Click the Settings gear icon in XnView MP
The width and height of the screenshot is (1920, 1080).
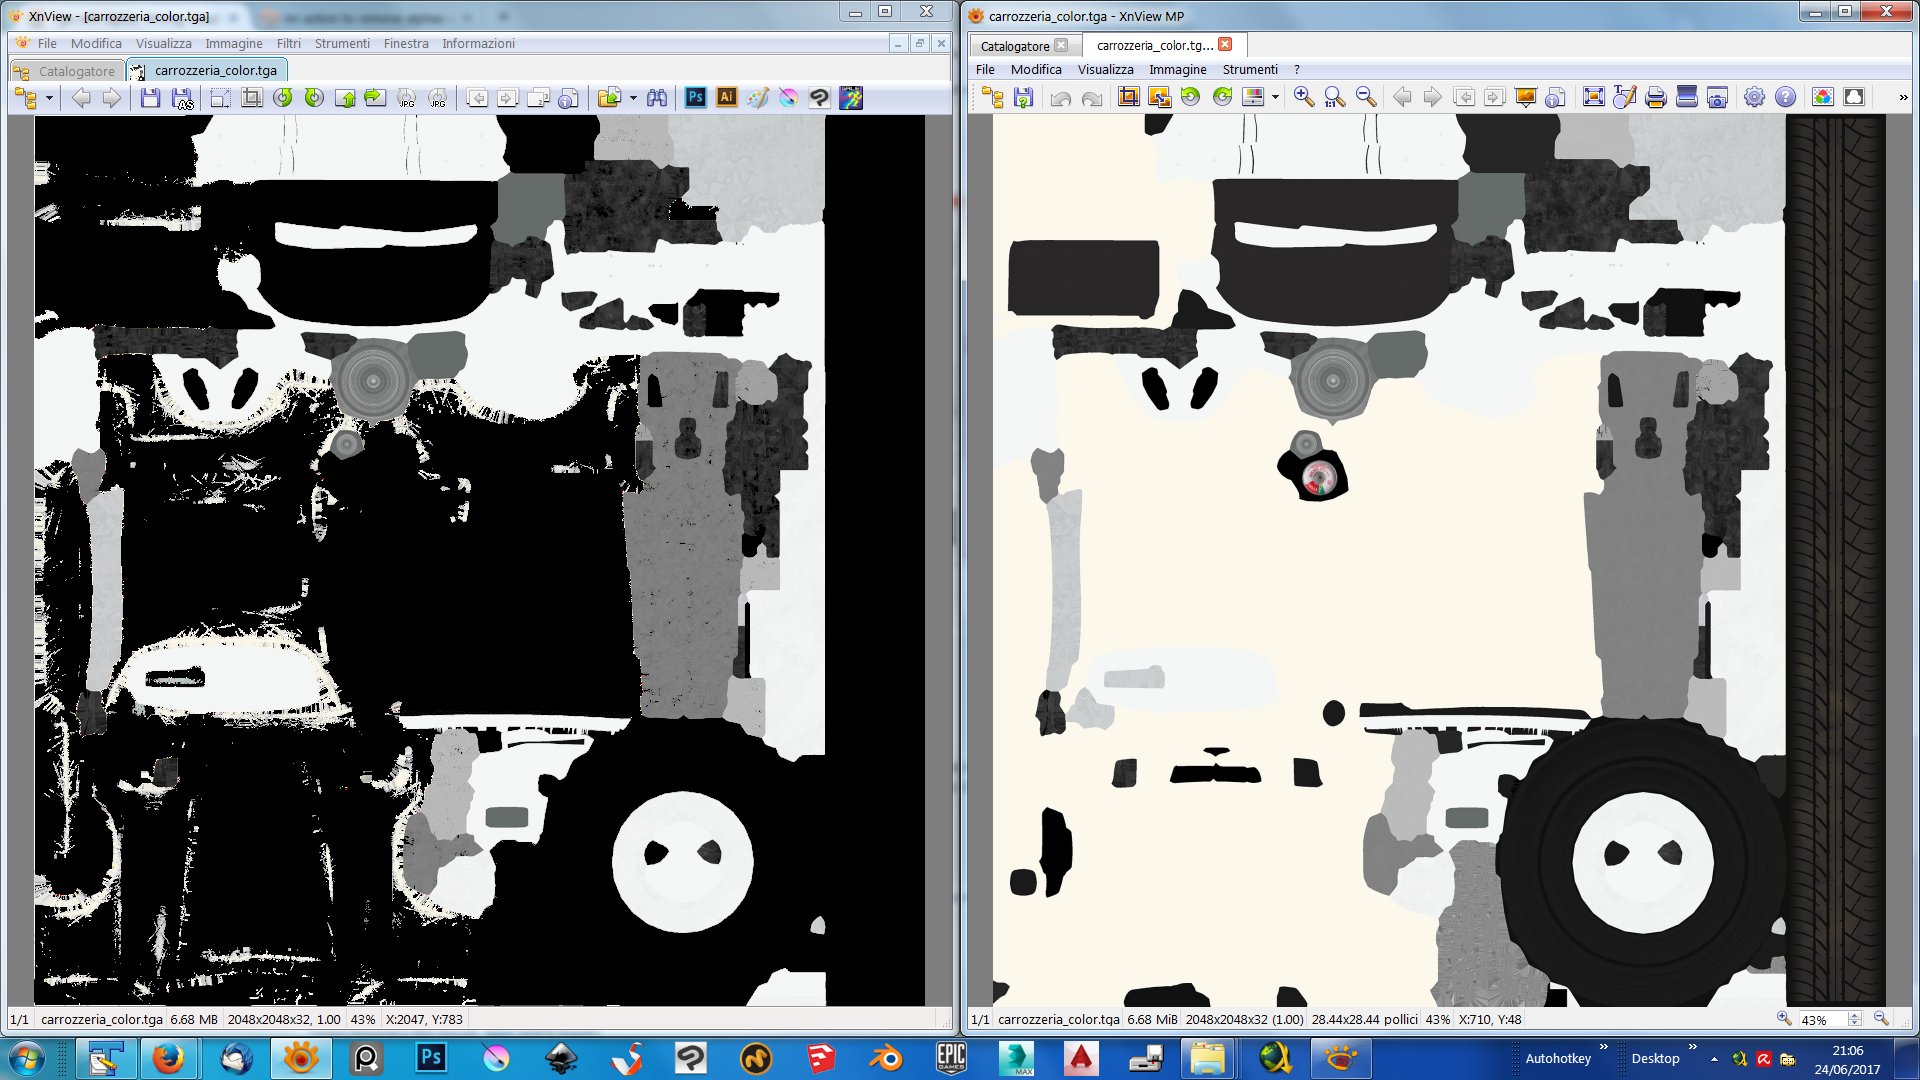tap(1754, 97)
